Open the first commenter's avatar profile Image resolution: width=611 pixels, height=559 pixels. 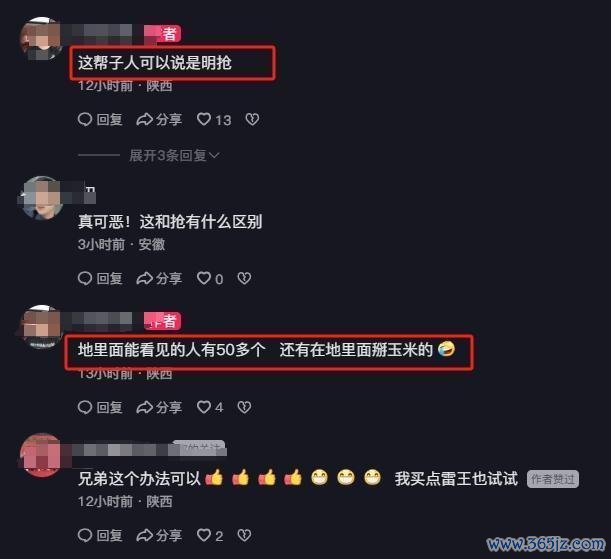pyautogui.click(x=41, y=38)
